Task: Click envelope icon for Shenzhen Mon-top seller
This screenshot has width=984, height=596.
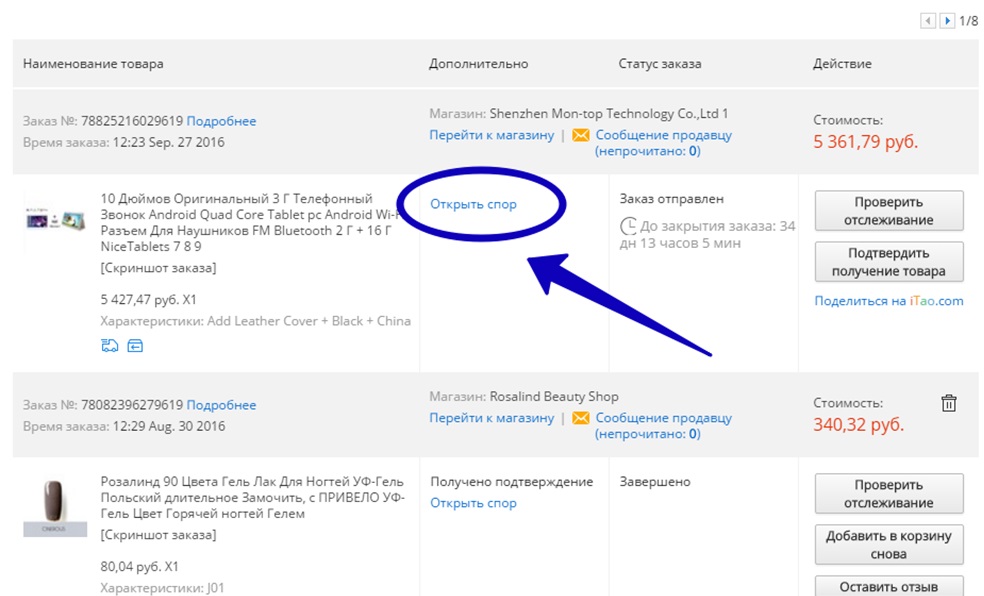Action: coord(580,135)
